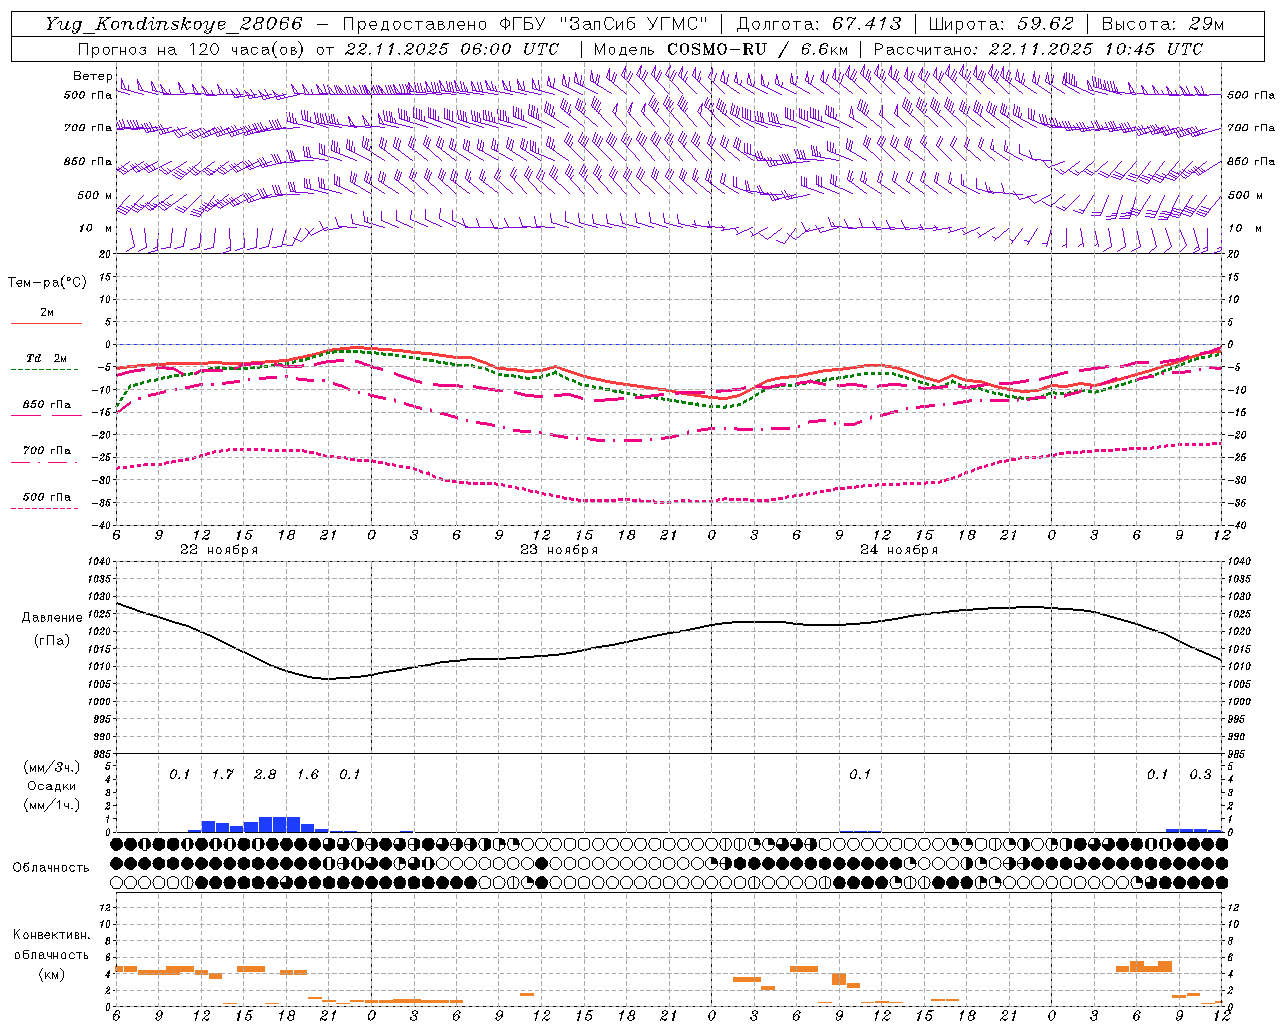The width and height of the screenshot is (1280, 1024).
Task: Click the '0.3' precipitation amount value
Action: tap(1200, 775)
